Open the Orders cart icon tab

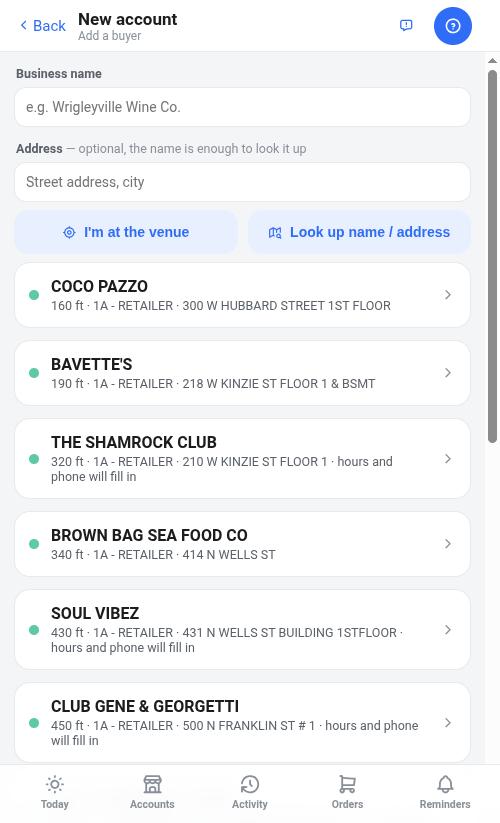(x=347, y=793)
